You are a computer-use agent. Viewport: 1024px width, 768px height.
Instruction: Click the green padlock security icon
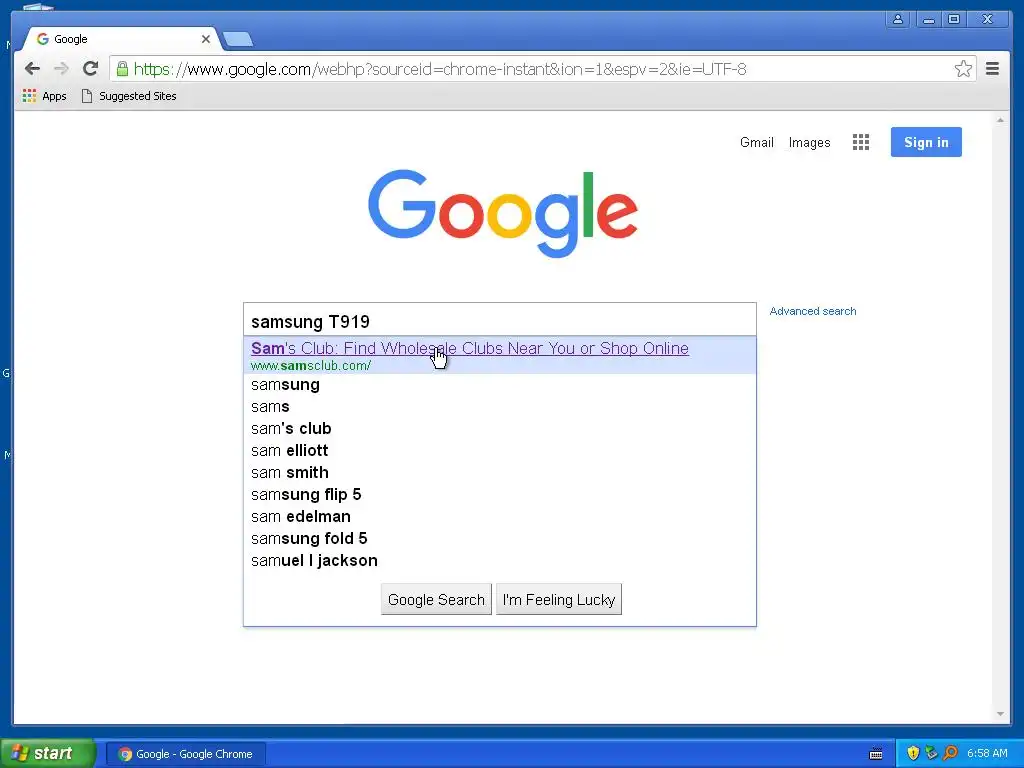[x=122, y=69]
